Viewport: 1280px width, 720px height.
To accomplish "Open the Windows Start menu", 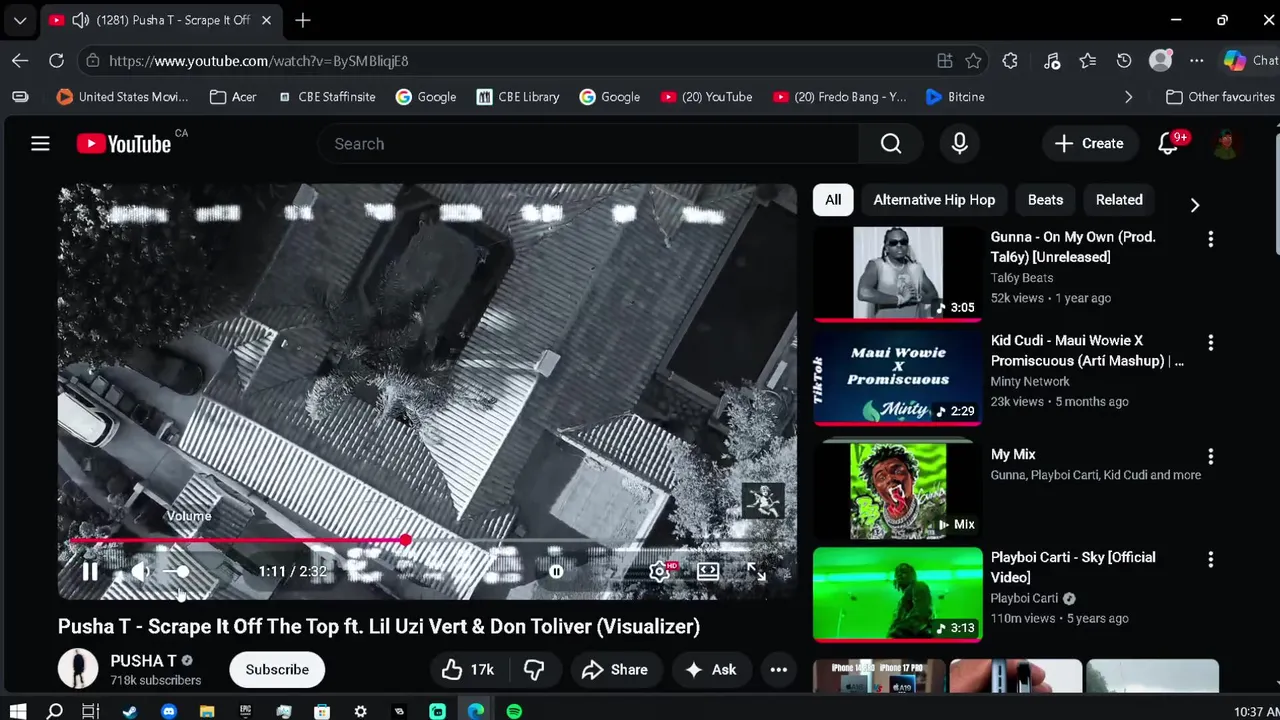I will pyautogui.click(x=18, y=711).
